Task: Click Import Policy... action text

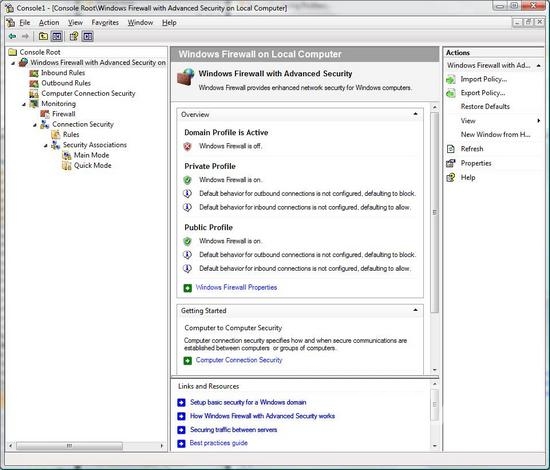Action: click(x=484, y=79)
